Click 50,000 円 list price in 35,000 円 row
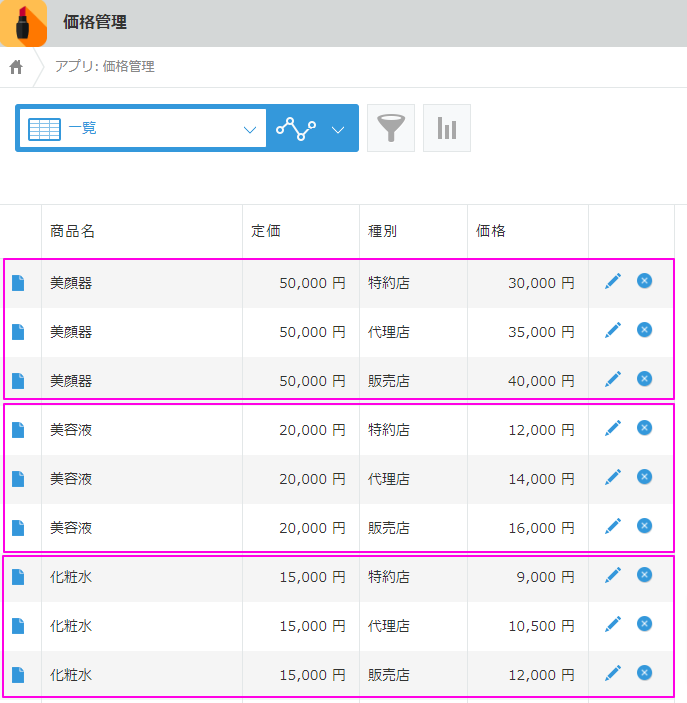The image size is (687, 703). (x=313, y=332)
